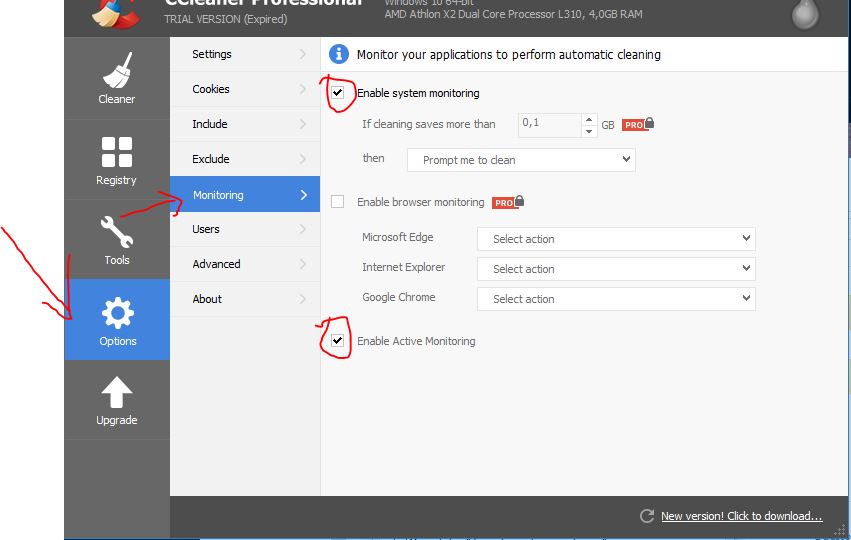The width and height of the screenshot is (851, 540).
Task: Select the Options gear icon
Action: tap(117, 315)
